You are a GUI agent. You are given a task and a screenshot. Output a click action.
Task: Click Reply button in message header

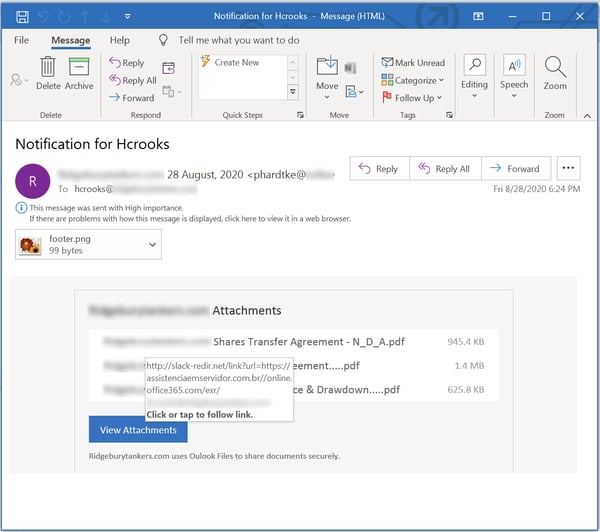377,169
